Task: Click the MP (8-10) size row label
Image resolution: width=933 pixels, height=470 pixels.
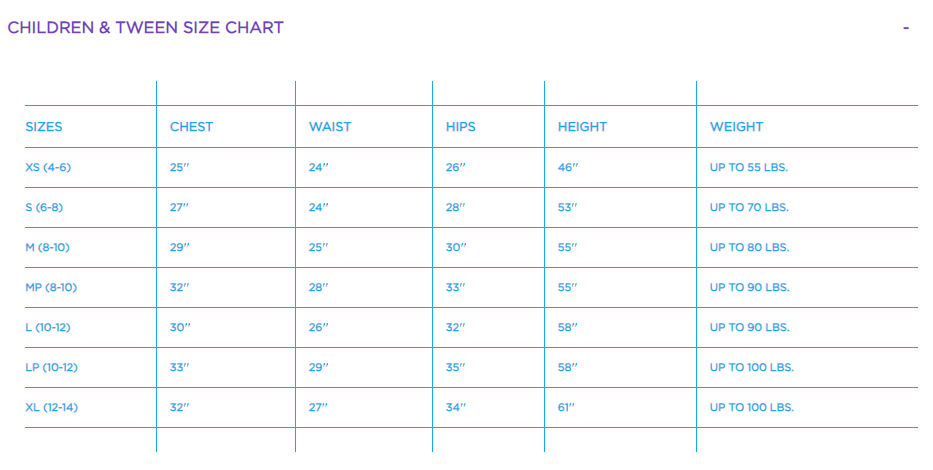Action: tap(51, 287)
